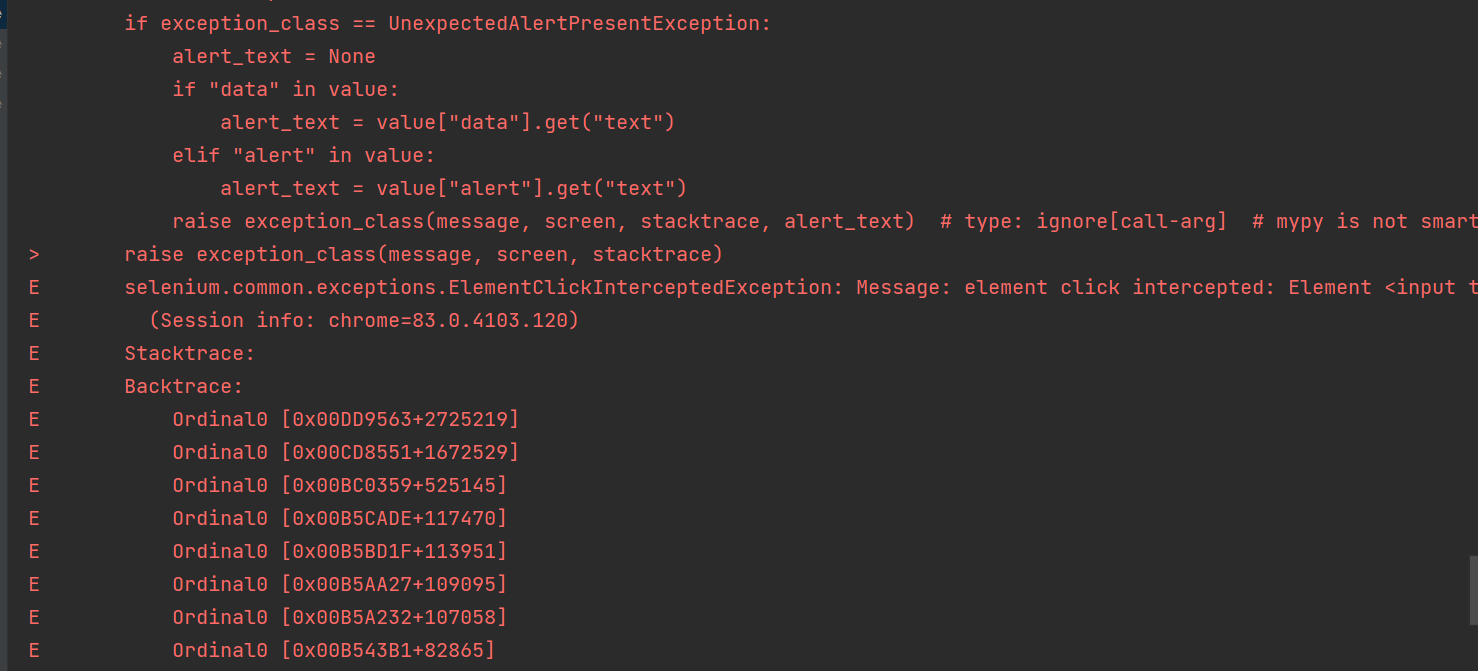
Task: Click the 'Stacktrace:' line
Action: tap(190, 353)
